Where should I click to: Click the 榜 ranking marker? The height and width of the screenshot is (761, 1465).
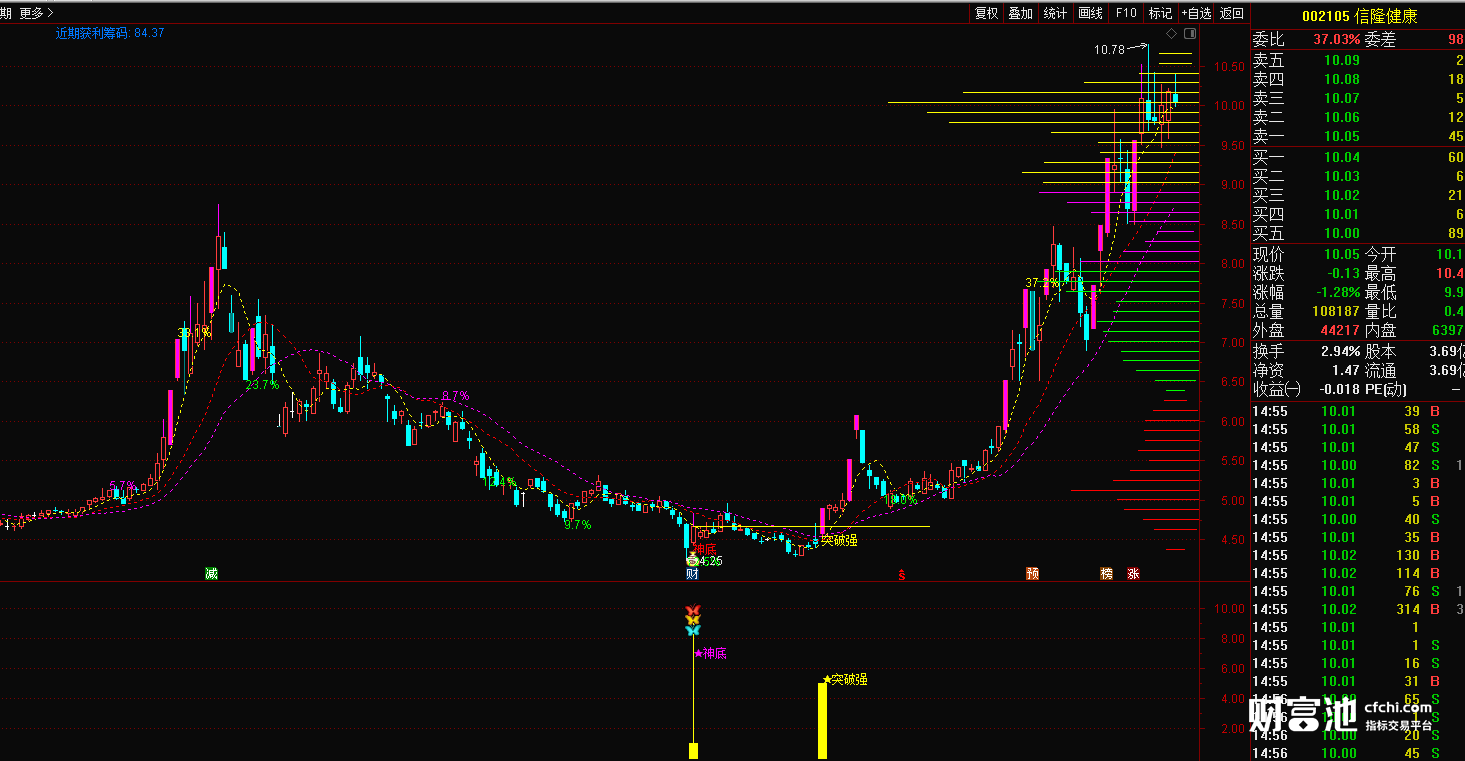1106,573
